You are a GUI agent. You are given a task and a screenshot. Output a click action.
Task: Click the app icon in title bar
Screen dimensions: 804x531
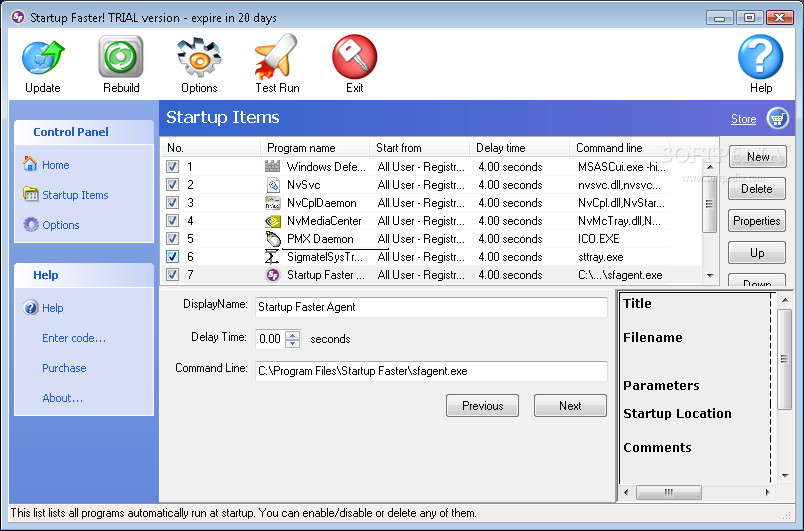18,17
